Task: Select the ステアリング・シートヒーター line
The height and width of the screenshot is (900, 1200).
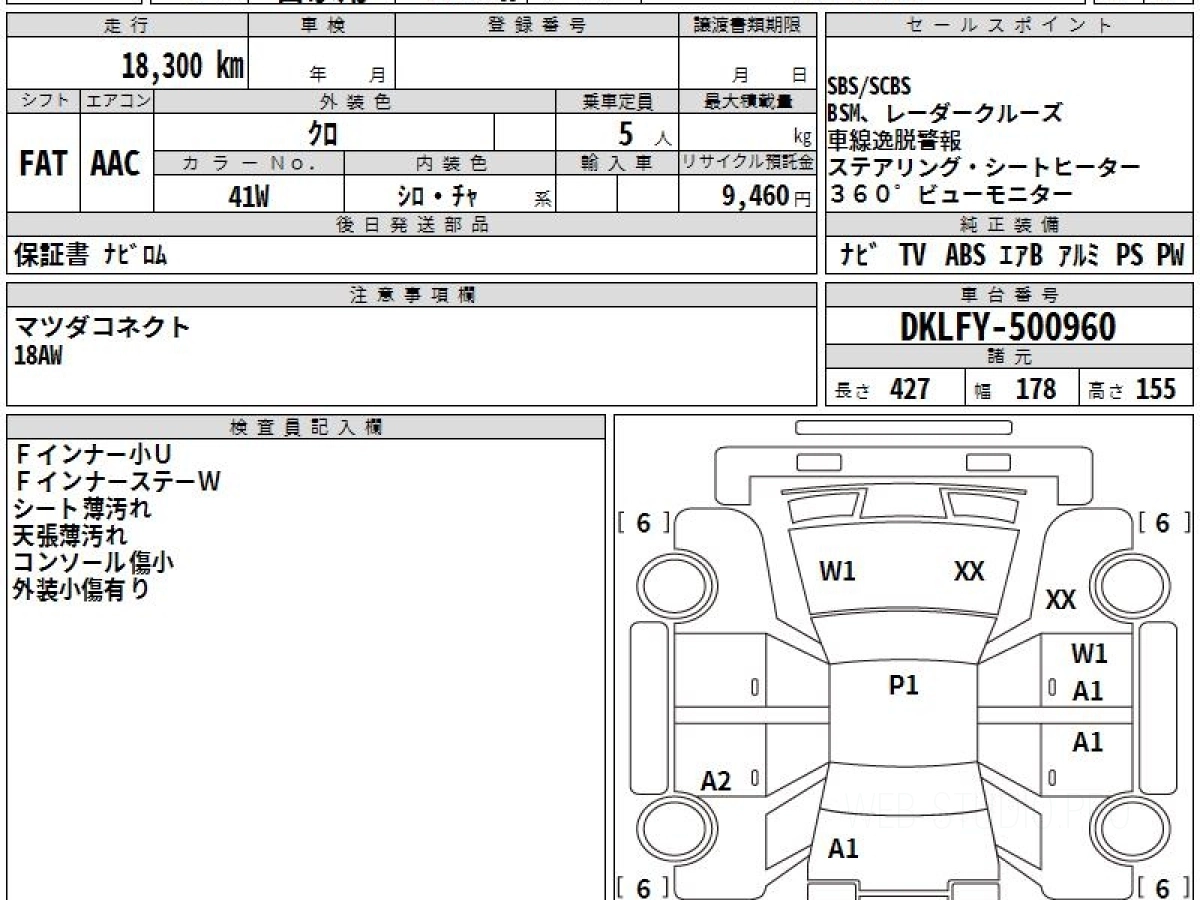Action: coord(983,167)
